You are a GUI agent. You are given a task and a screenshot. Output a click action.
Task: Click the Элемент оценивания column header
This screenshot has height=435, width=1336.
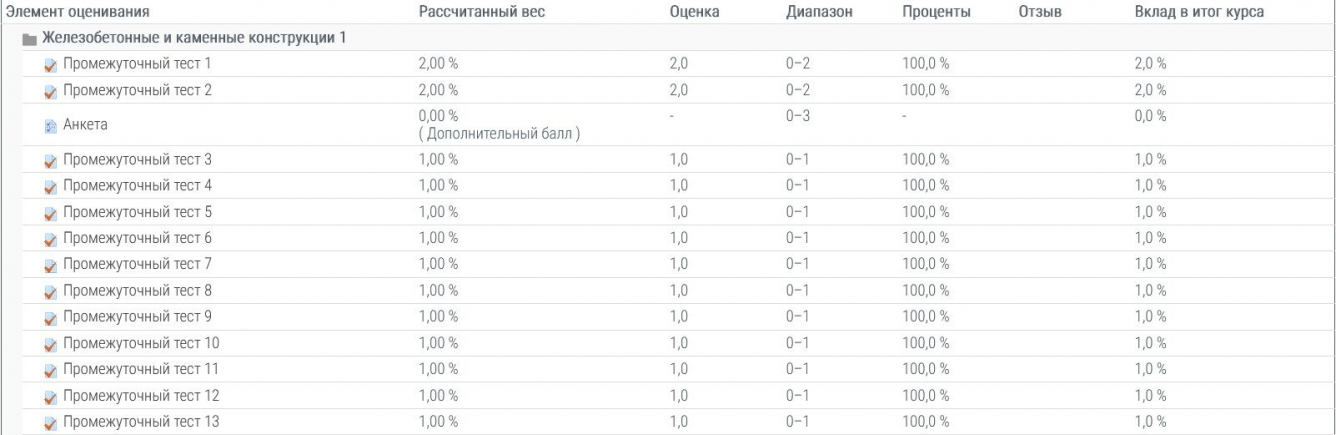79,13
